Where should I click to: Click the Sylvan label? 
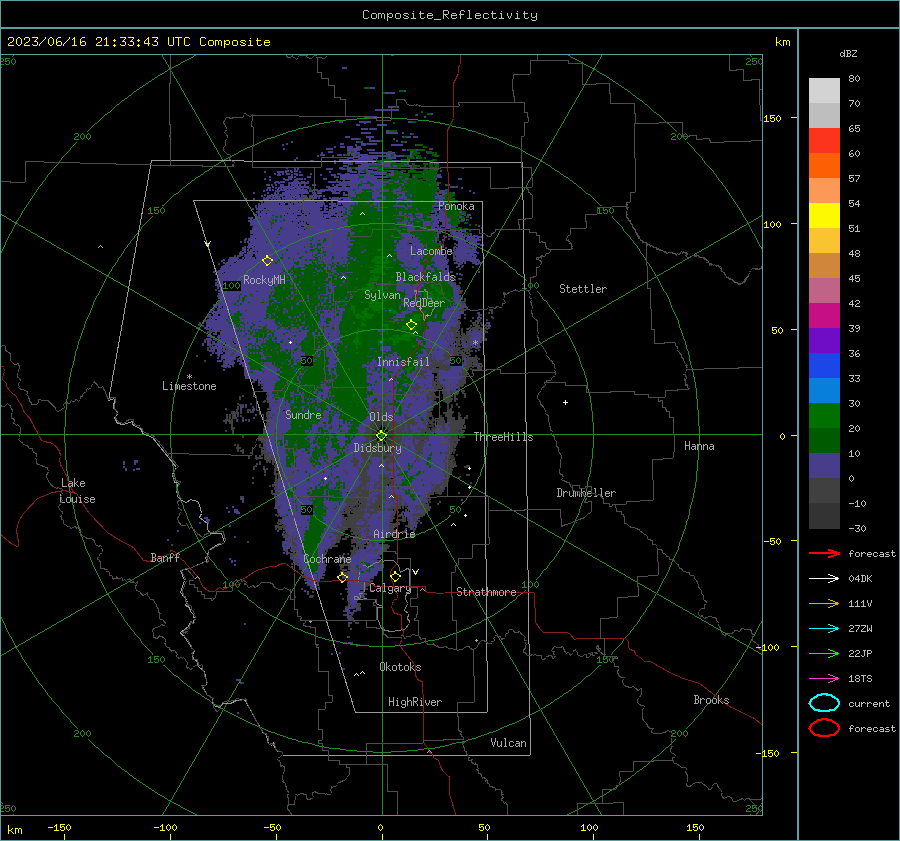(x=382, y=295)
